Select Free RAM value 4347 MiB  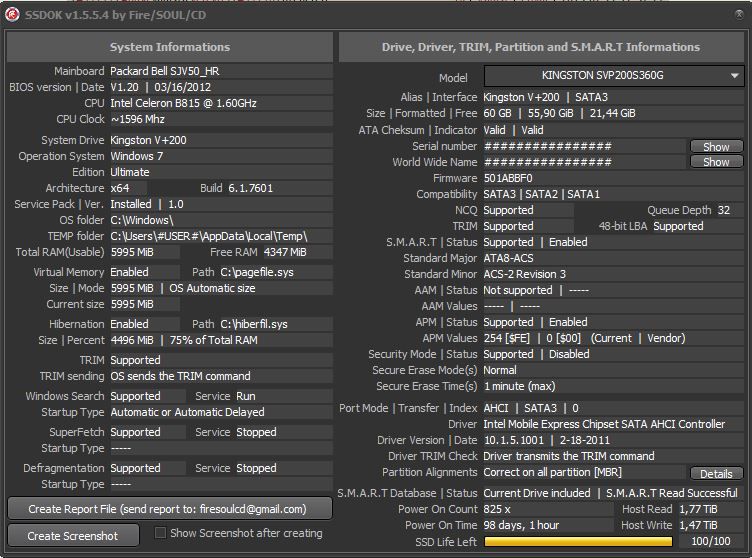tap(285, 252)
